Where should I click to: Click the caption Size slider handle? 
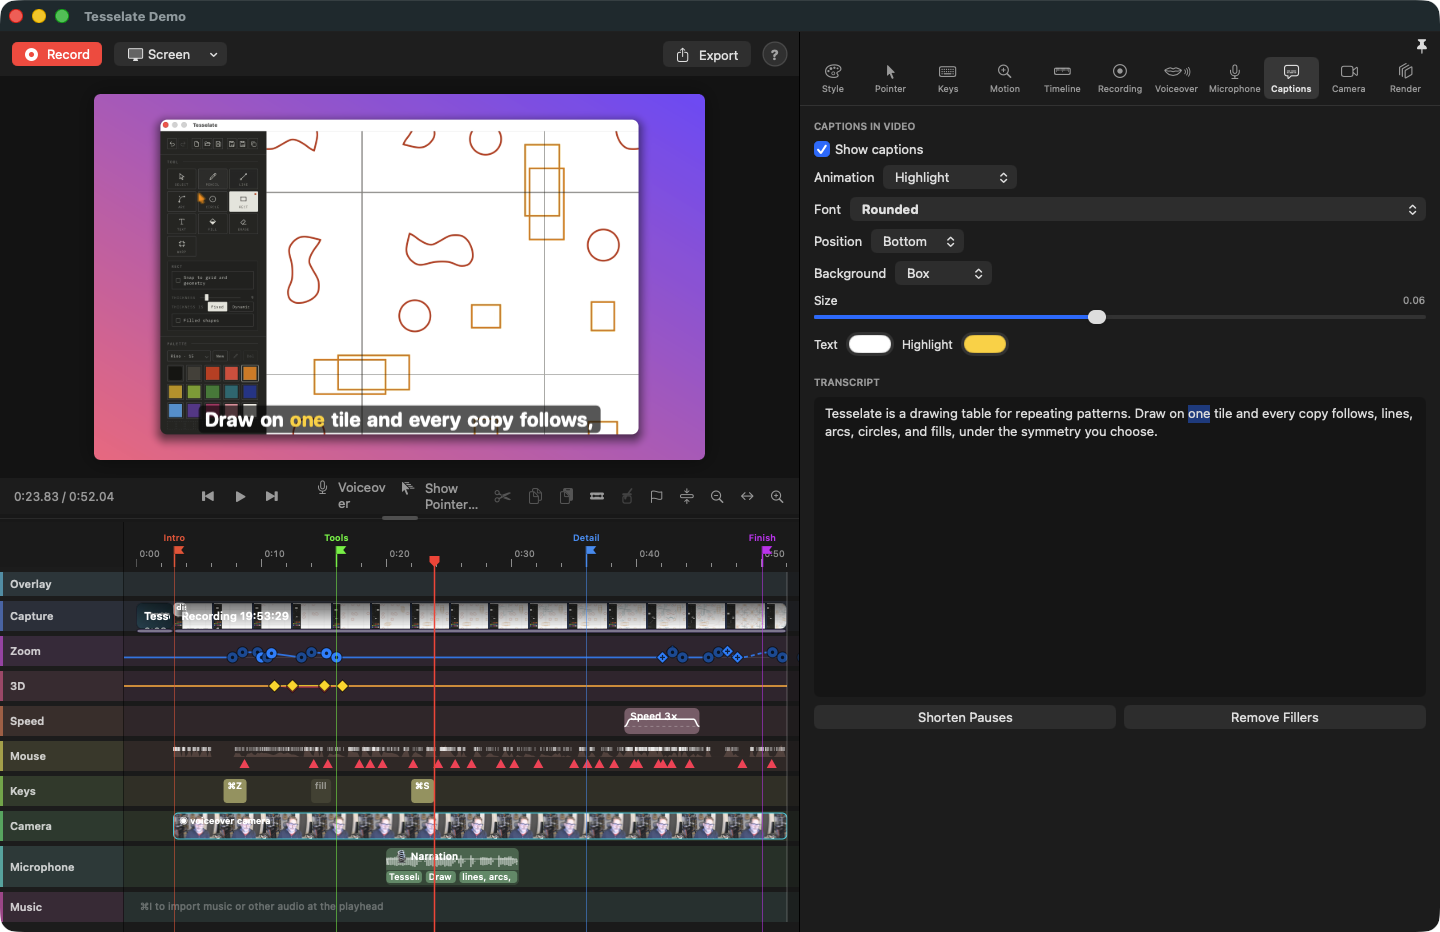coord(1097,317)
